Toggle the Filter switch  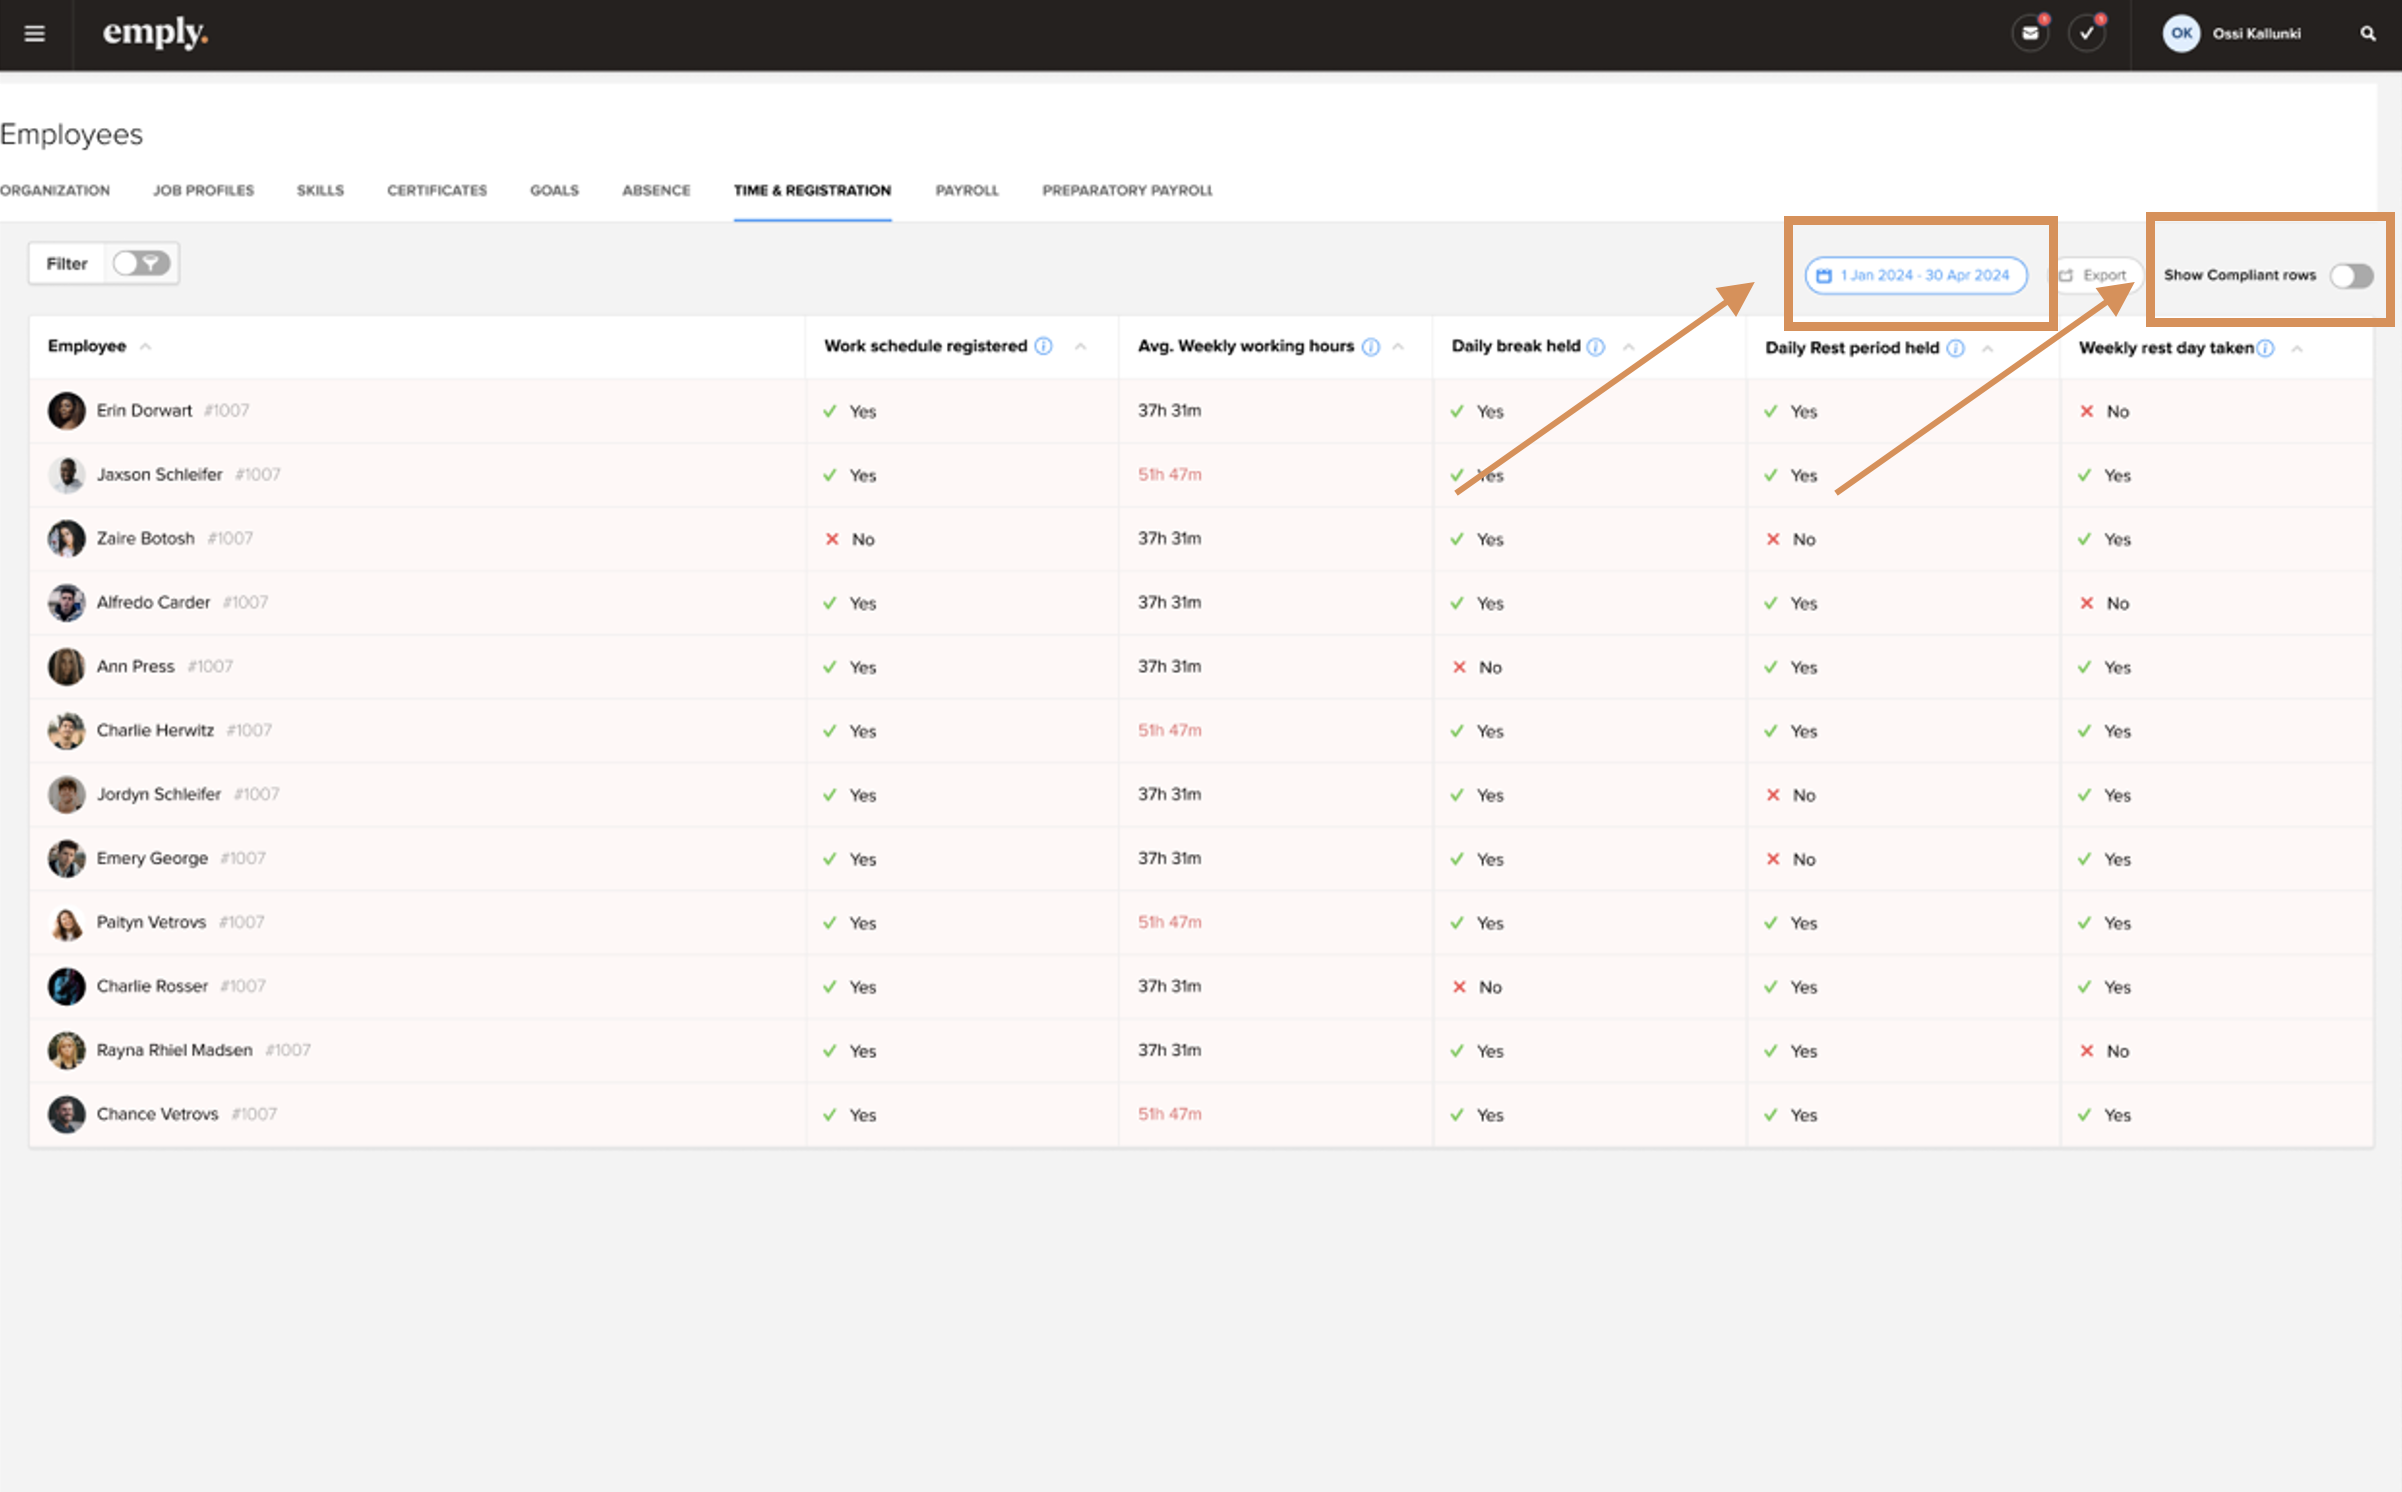141,263
